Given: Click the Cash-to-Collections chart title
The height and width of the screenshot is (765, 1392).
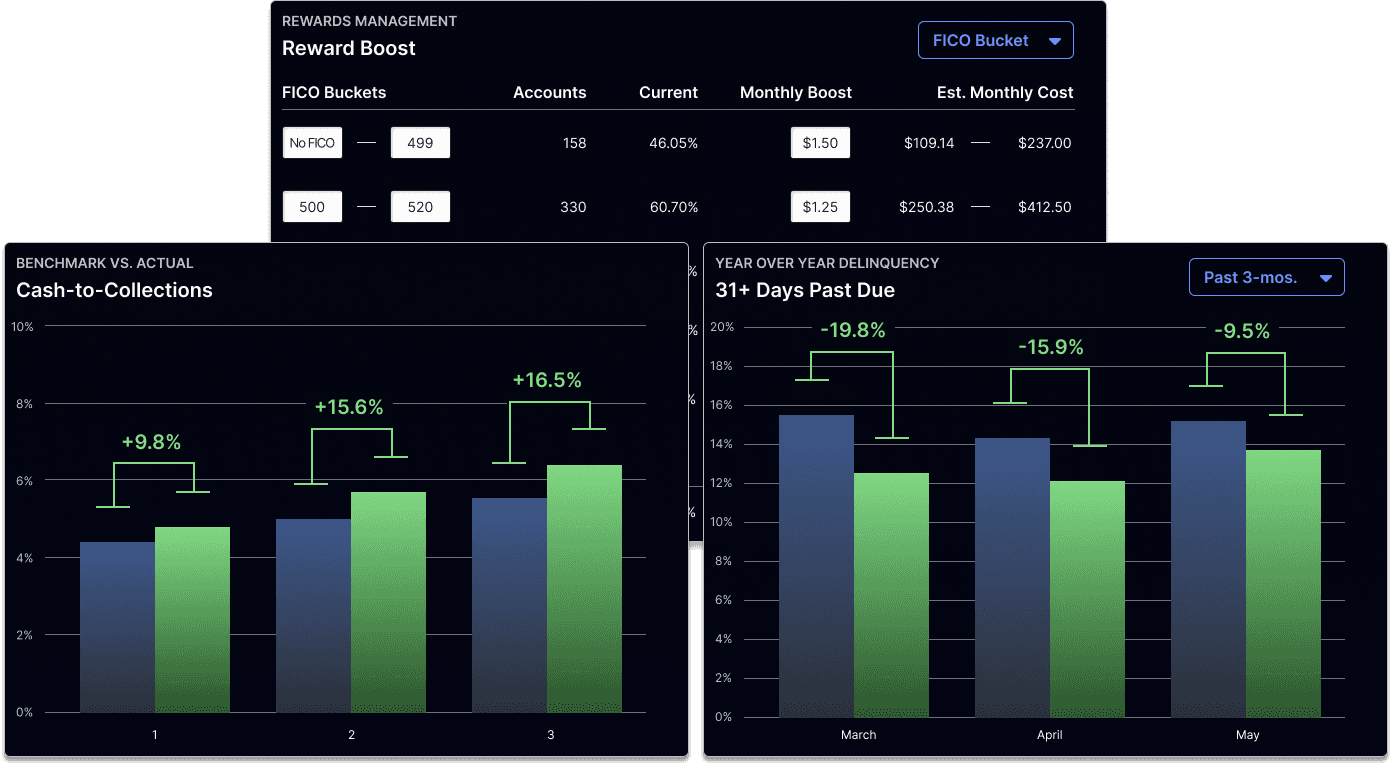Looking at the screenshot, I should click(x=114, y=290).
